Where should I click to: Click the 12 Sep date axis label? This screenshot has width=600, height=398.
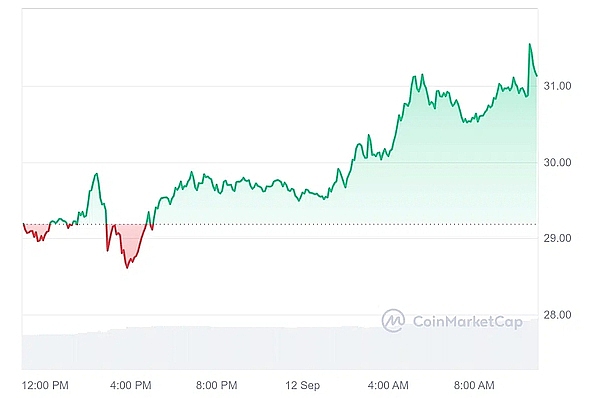click(x=302, y=385)
